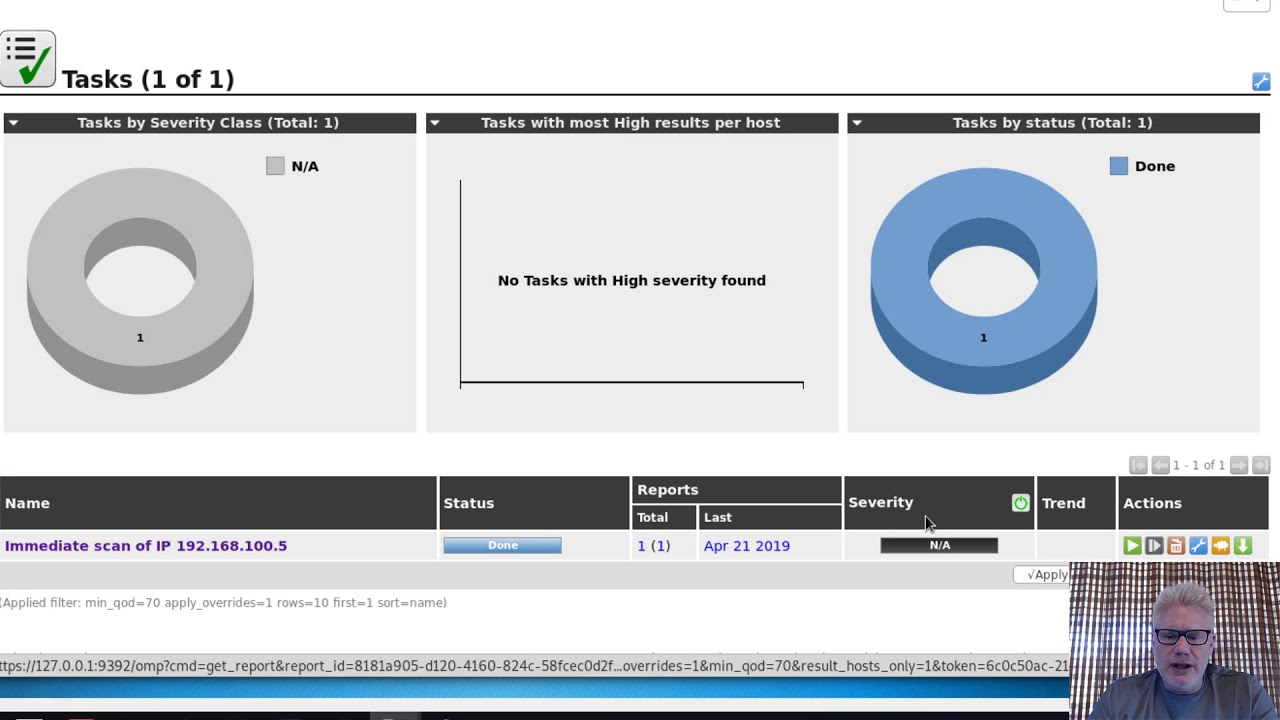Click the grey resume task icon

coord(1154,546)
